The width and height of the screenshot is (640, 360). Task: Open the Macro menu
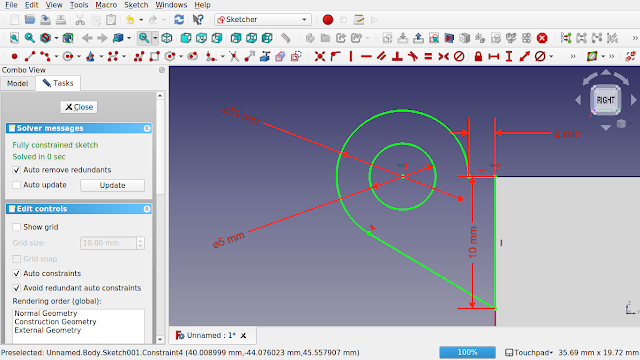pyautogui.click(x=106, y=5)
